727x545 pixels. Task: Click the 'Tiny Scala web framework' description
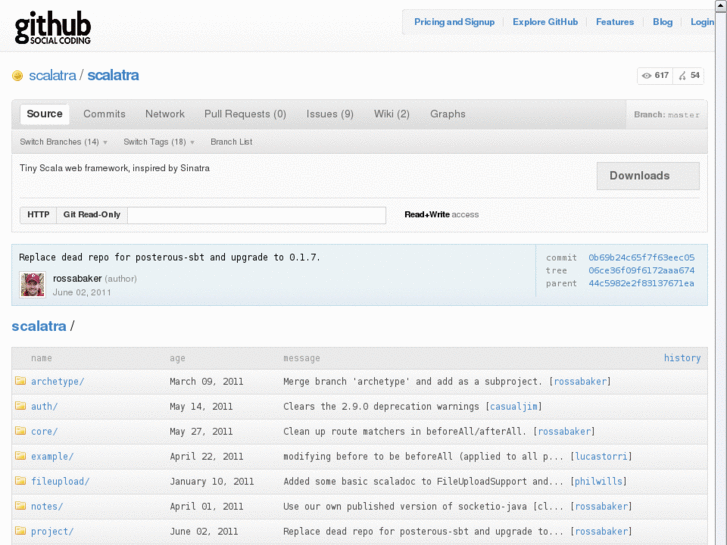115,168
